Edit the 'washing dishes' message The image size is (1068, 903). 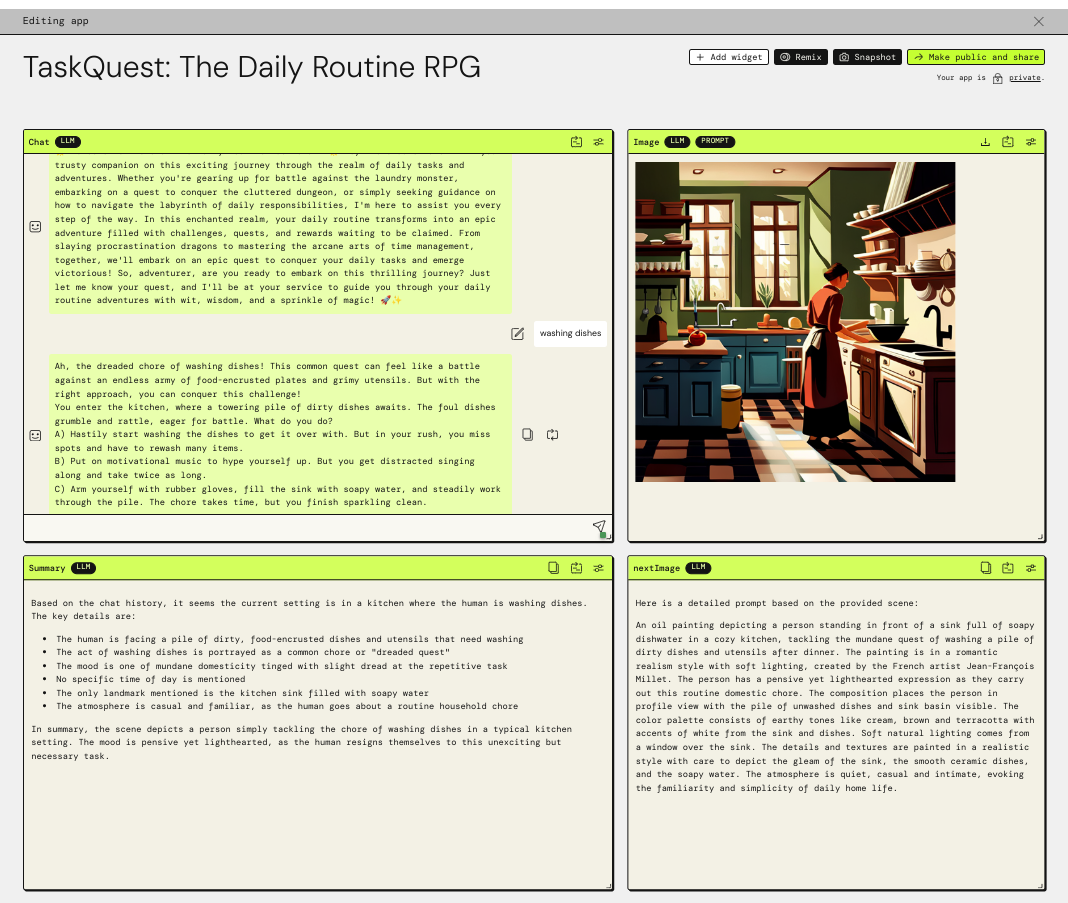pyautogui.click(x=518, y=334)
